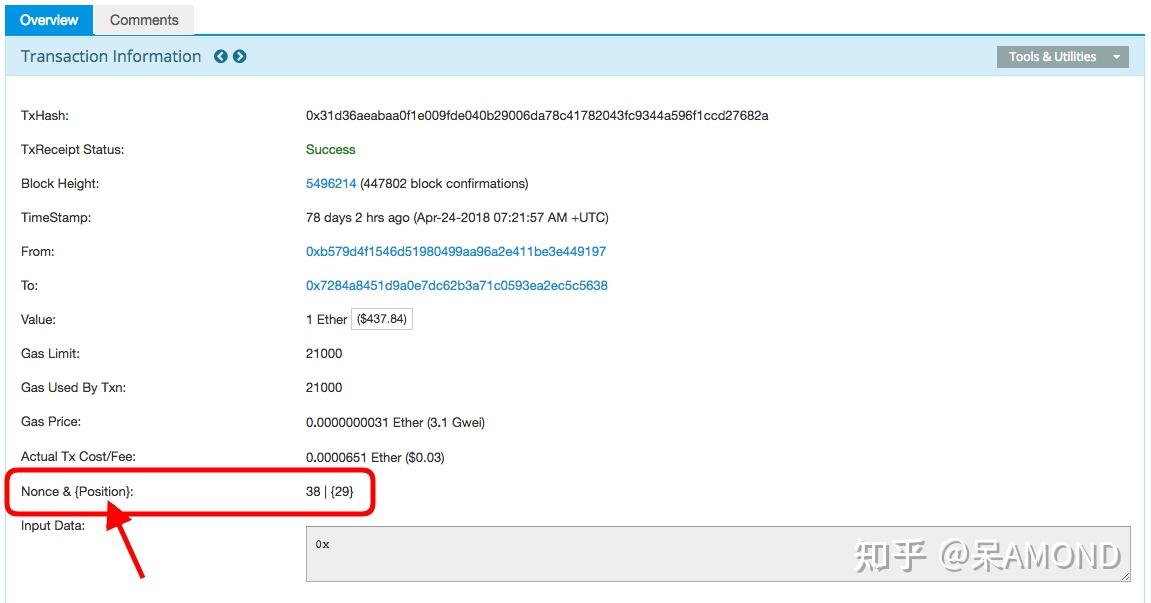Image resolution: width=1151 pixels, height=603 pixels.
Task: Click the 0.0000651 Ether fee value
Action: pyautogui.click(x=375, y=458)
